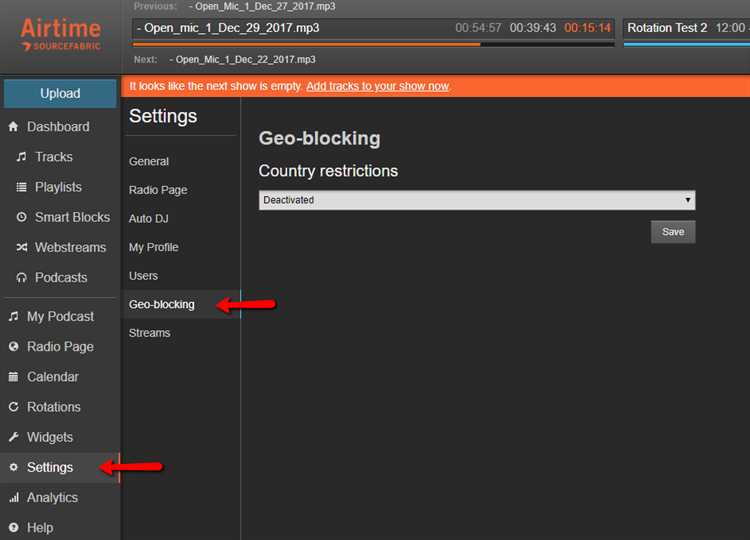Screen dimensions: 750x540
Task: Click the Rotation Test 2 show title
Action: tap(667, 28)
